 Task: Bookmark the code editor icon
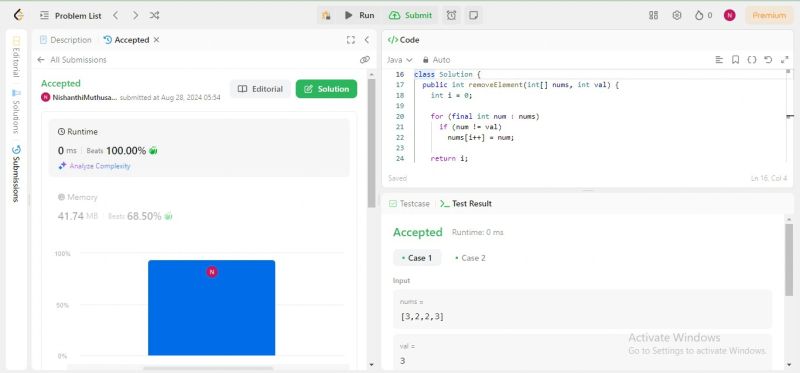coord(735,60)
